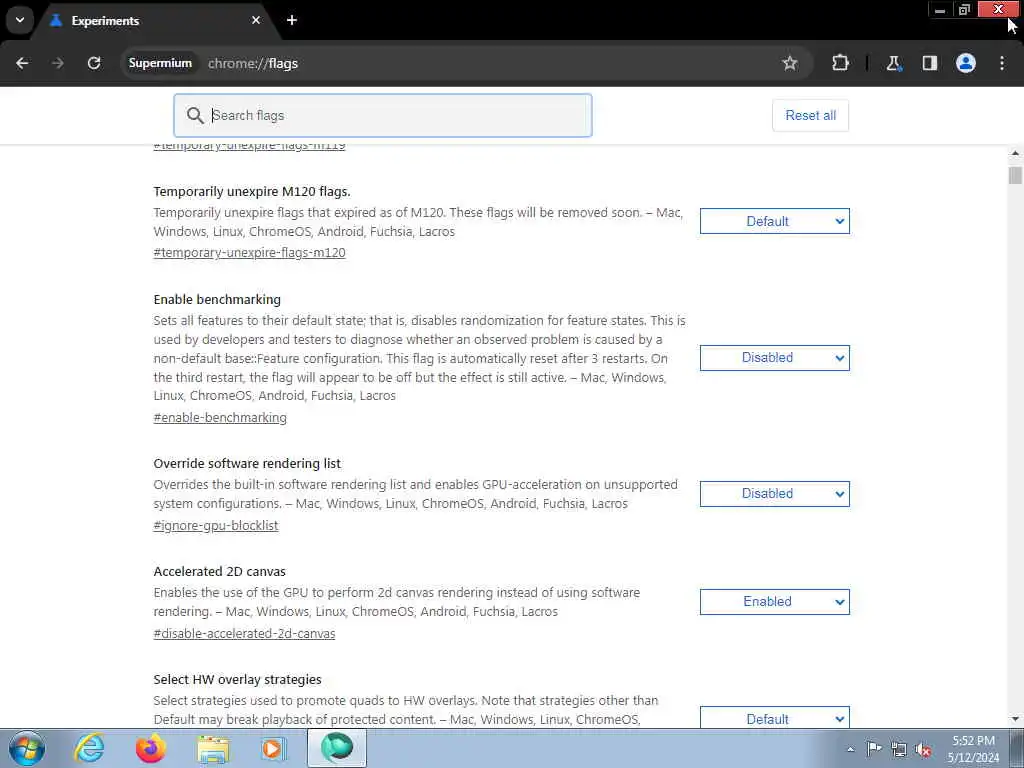Screen dimensions: 1024x768
Task: Restore down the Supermium window
Action: (x=965, y=10)
